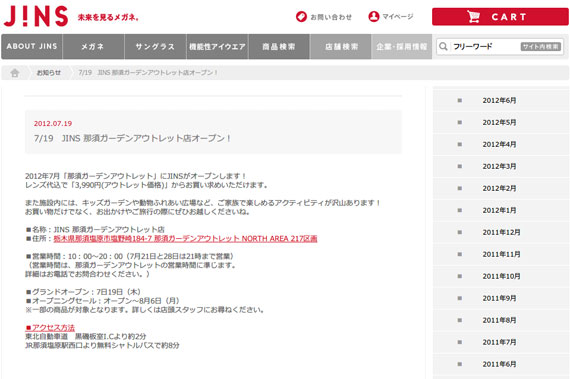The image size is (570, 379).
Task: Click the お問い合わせ contact icon
Action: coord(301,17)
